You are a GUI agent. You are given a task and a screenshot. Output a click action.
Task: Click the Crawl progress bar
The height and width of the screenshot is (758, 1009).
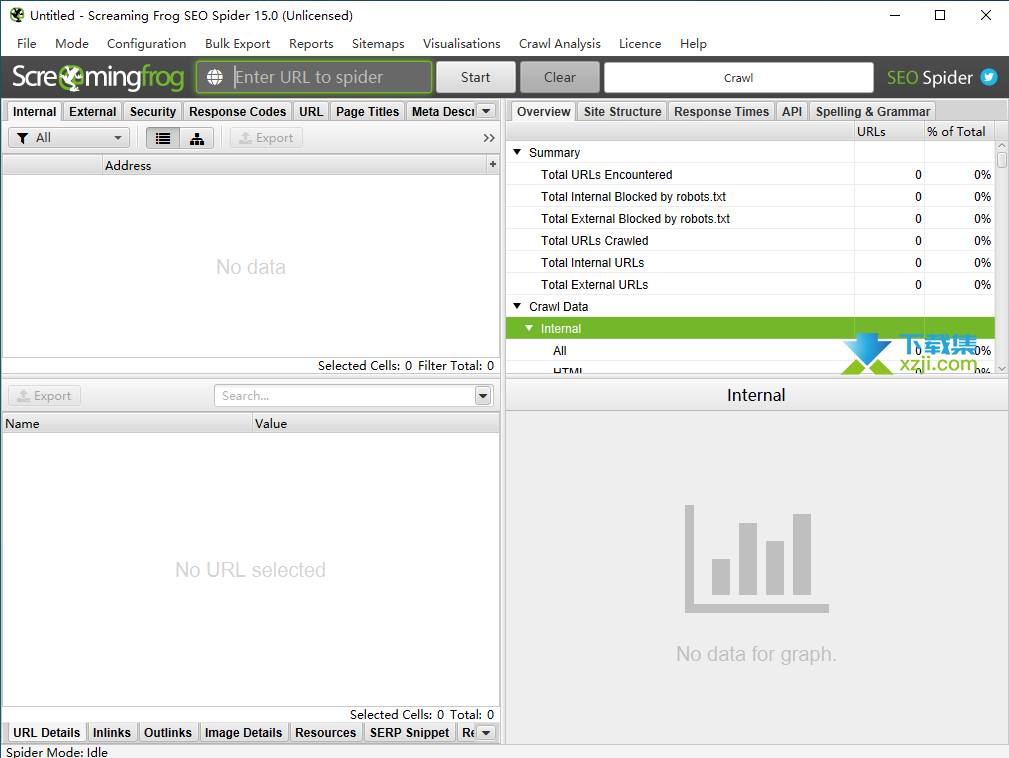pos(739,78)
